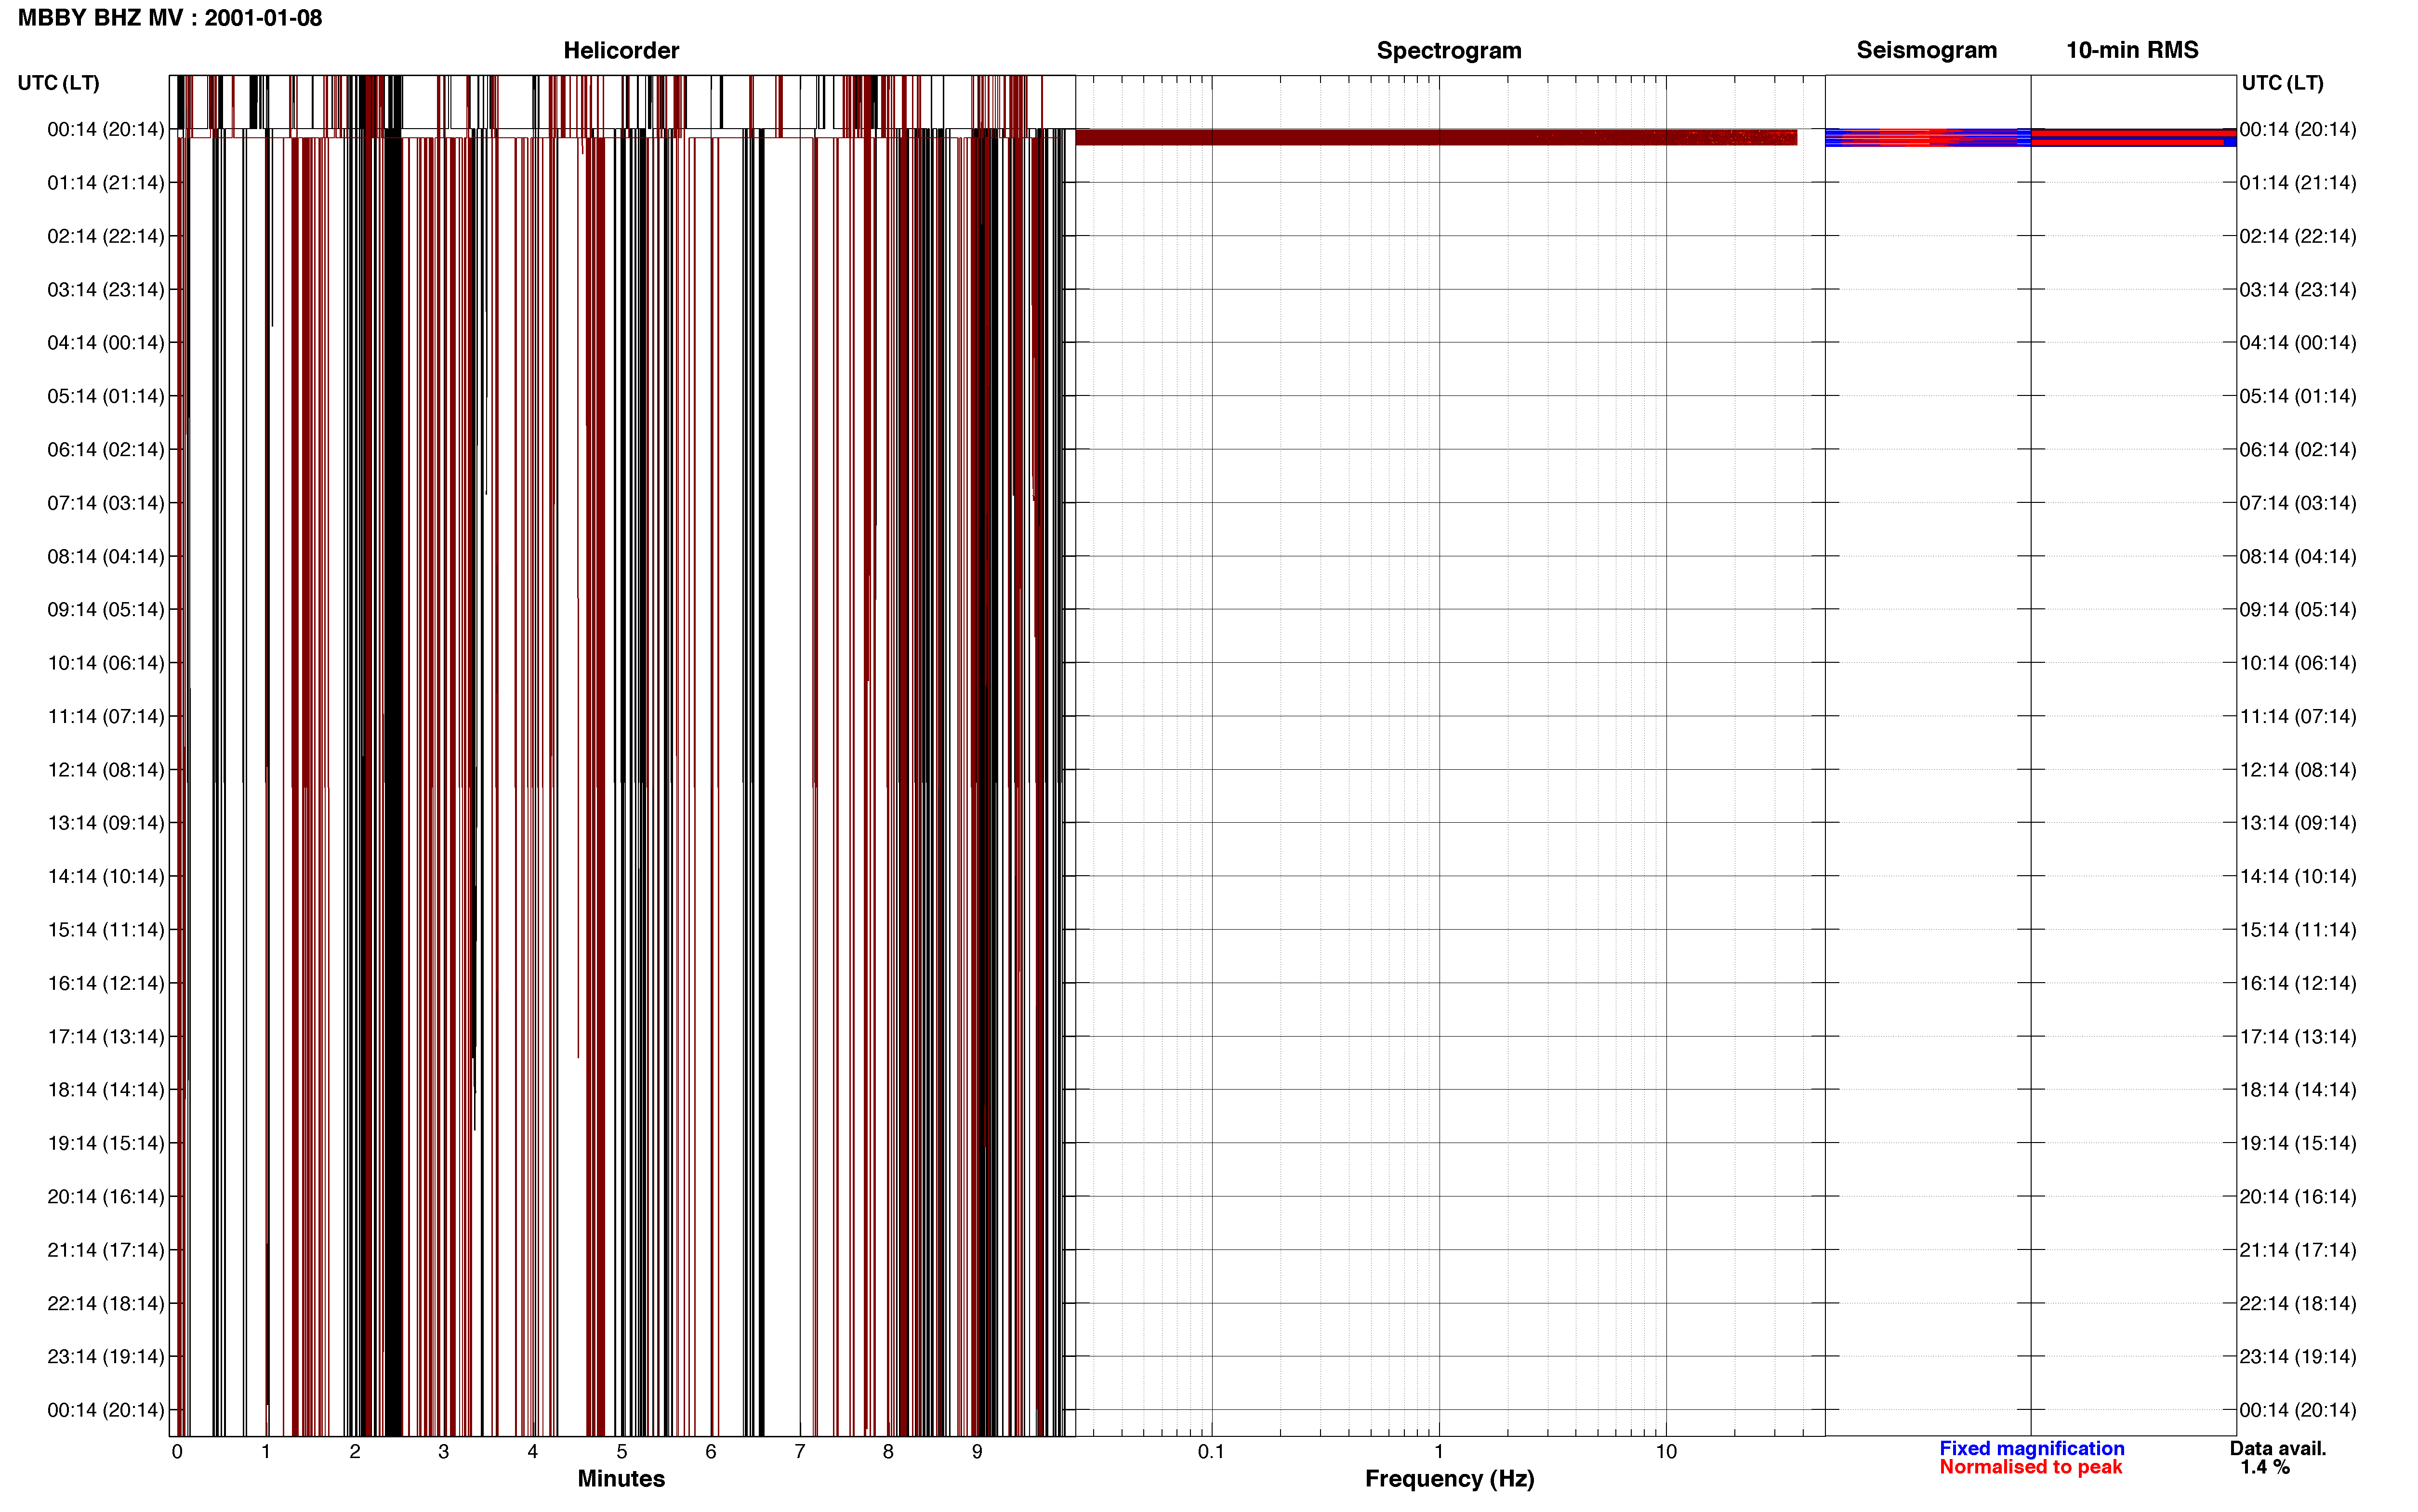Click the 'Seismogram' panel heading
Image resolution: width=2418 pixels, height=1512 pixels.
1926,50
